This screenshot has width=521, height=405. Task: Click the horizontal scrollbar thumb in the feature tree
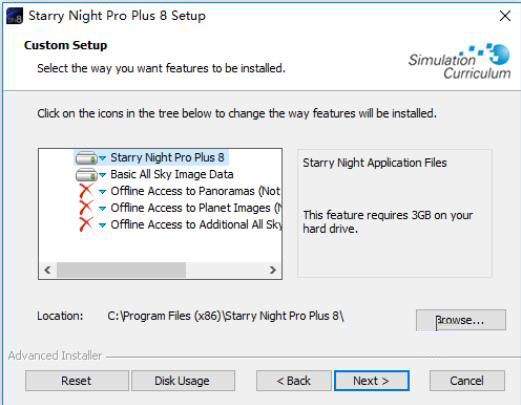tap(121, 270)
